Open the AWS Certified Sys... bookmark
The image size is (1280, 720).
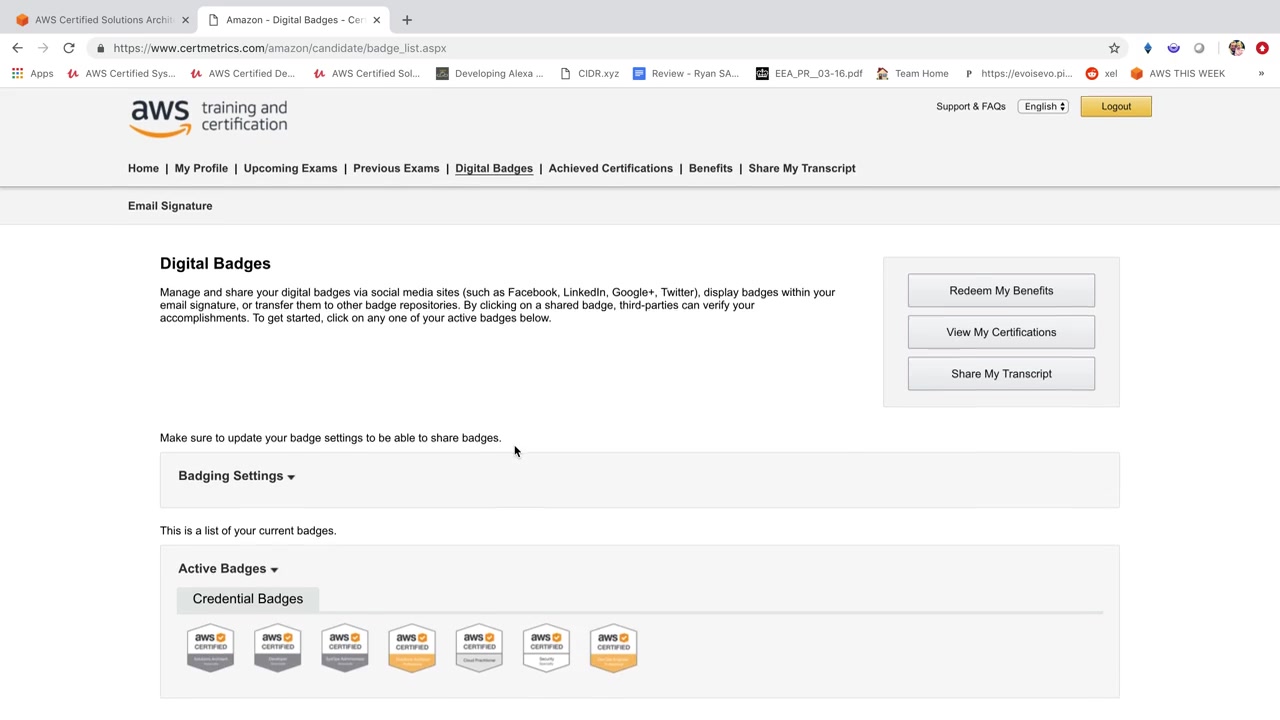coord(121,73)
